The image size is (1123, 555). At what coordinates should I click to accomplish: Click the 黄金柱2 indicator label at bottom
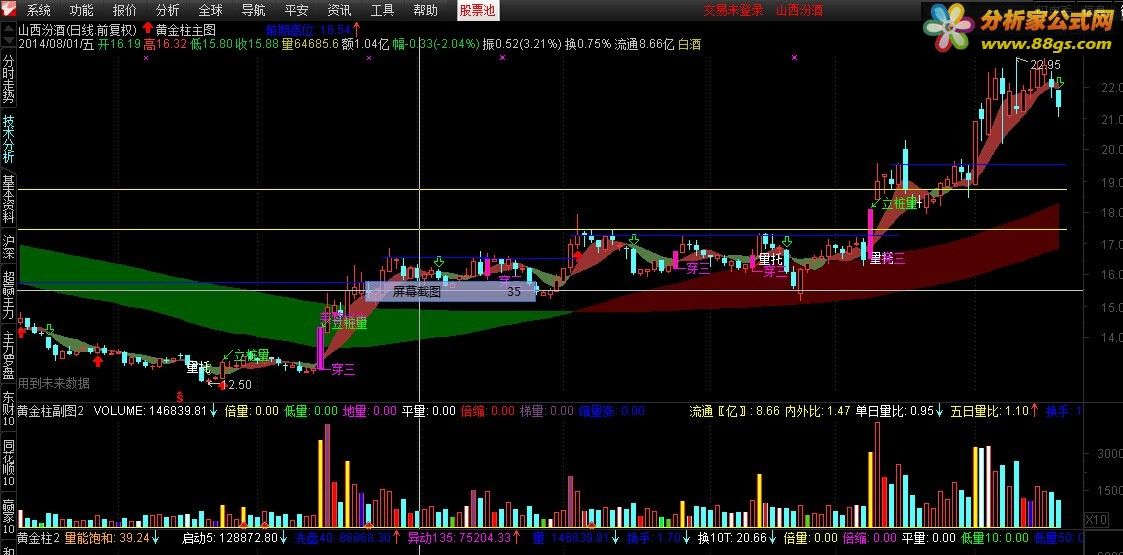point(39,538)
